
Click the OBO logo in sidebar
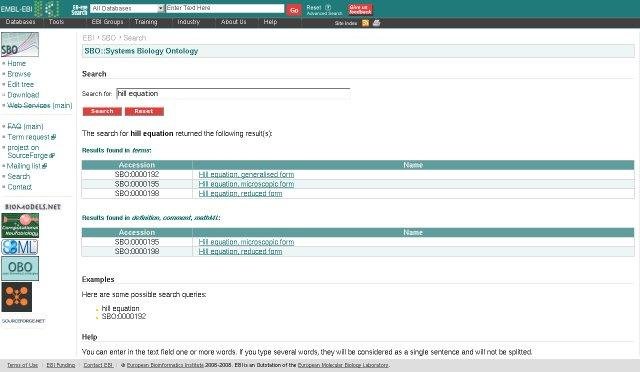pos(20,268)
